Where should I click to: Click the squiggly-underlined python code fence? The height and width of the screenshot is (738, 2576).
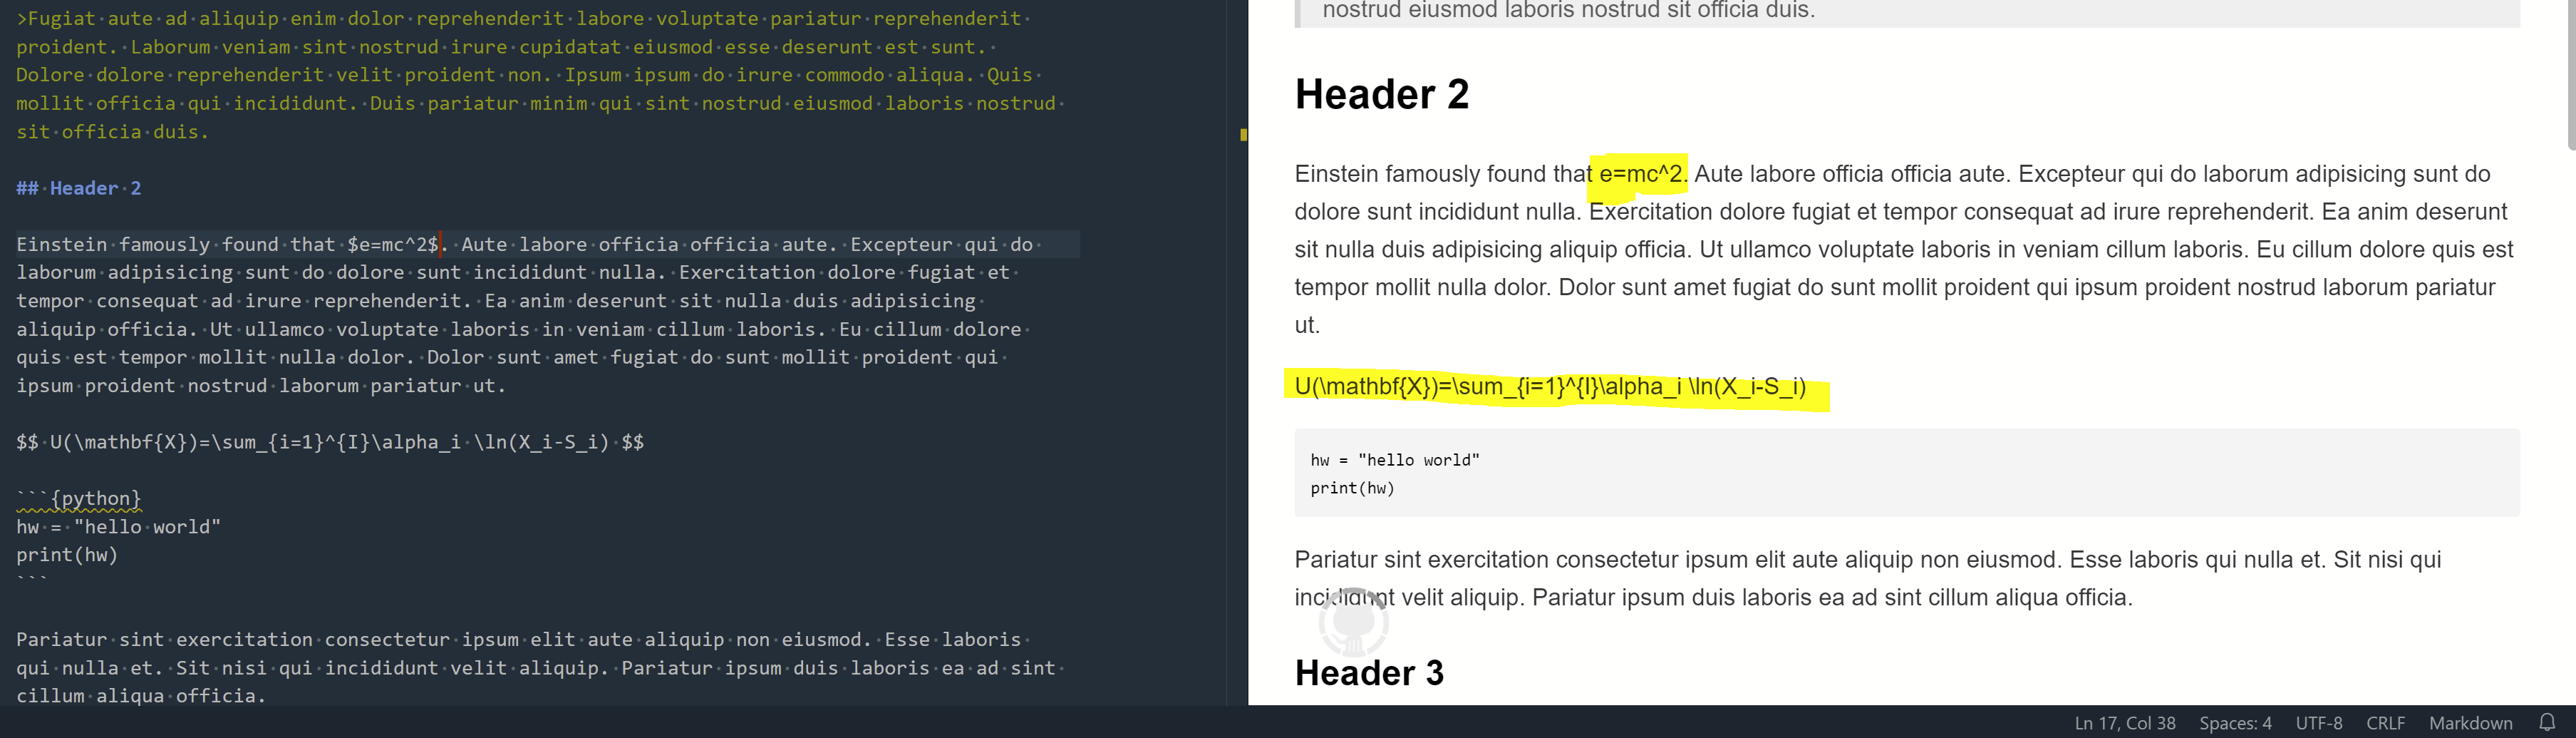coord(78,498)
